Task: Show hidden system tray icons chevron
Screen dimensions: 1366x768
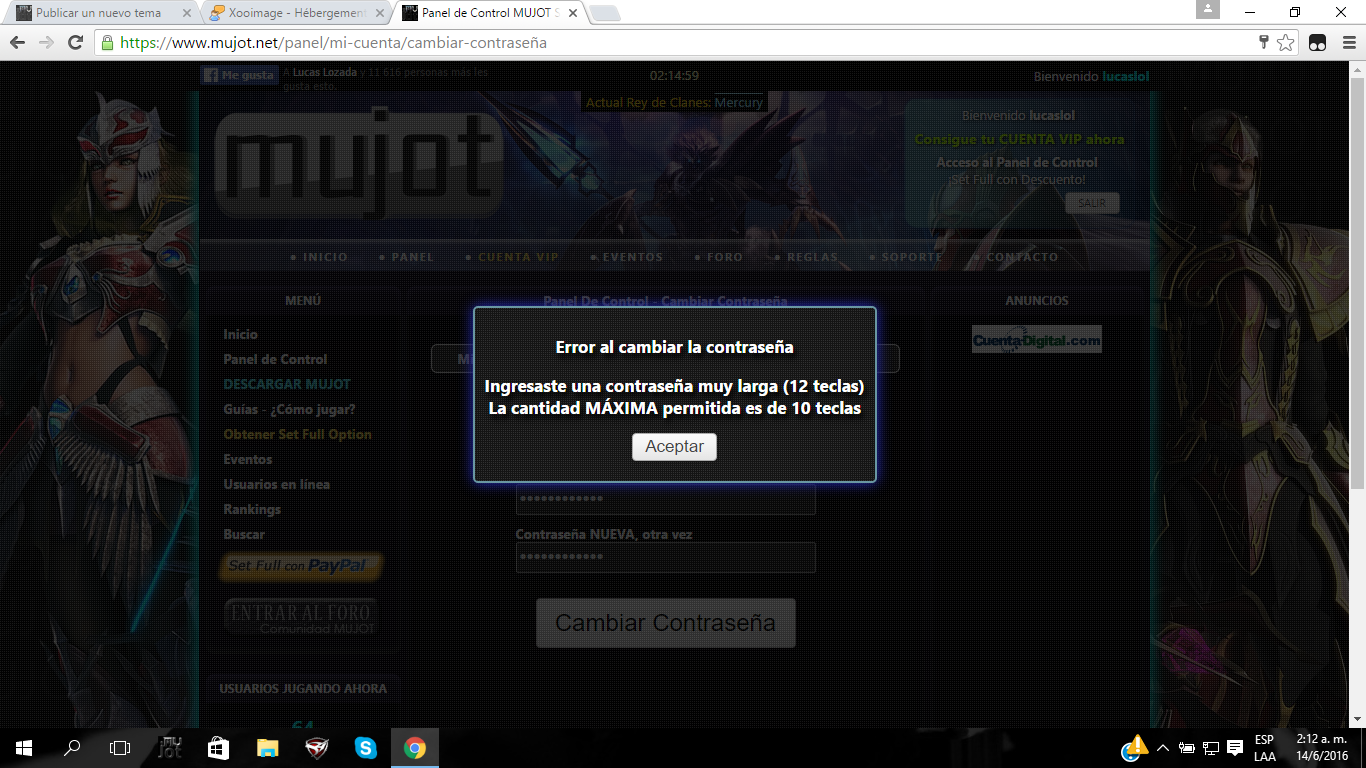Action: click(1162, 748)
